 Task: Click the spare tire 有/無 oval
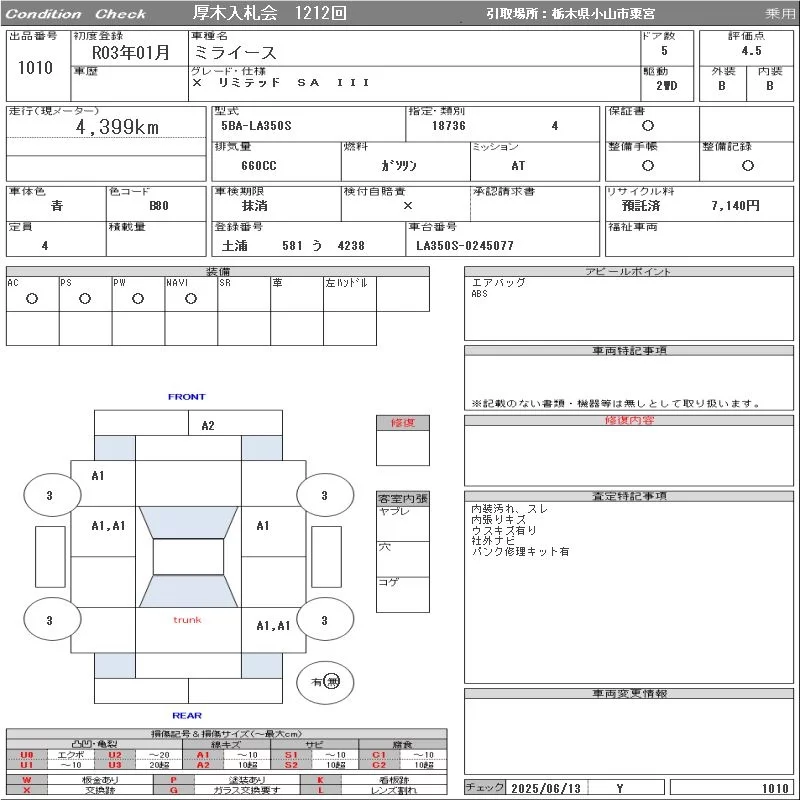pyautogui.click(x=325, y=682)
